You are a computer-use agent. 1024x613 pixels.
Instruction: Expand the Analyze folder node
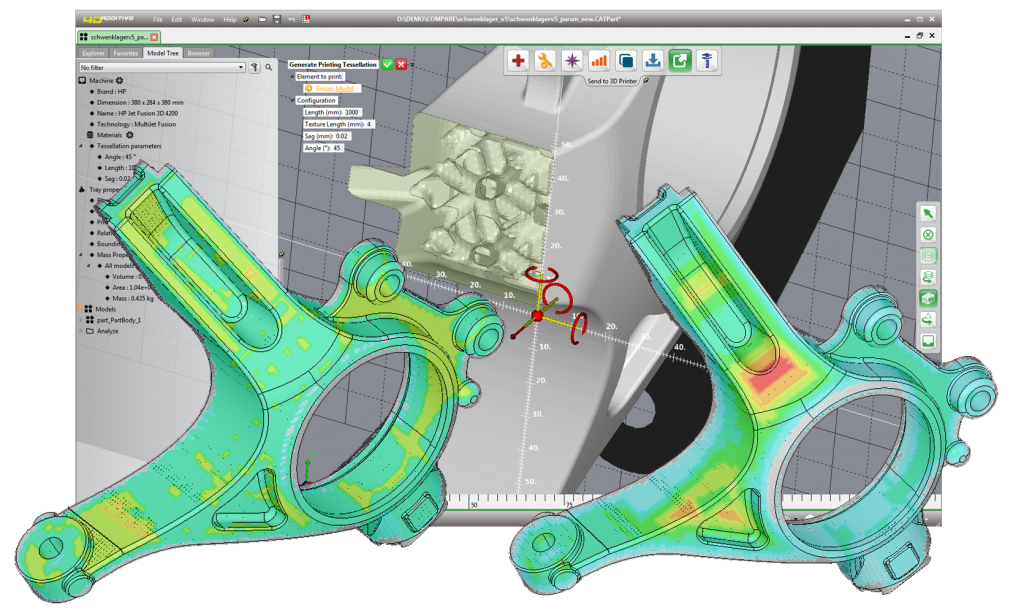[82, 331]
